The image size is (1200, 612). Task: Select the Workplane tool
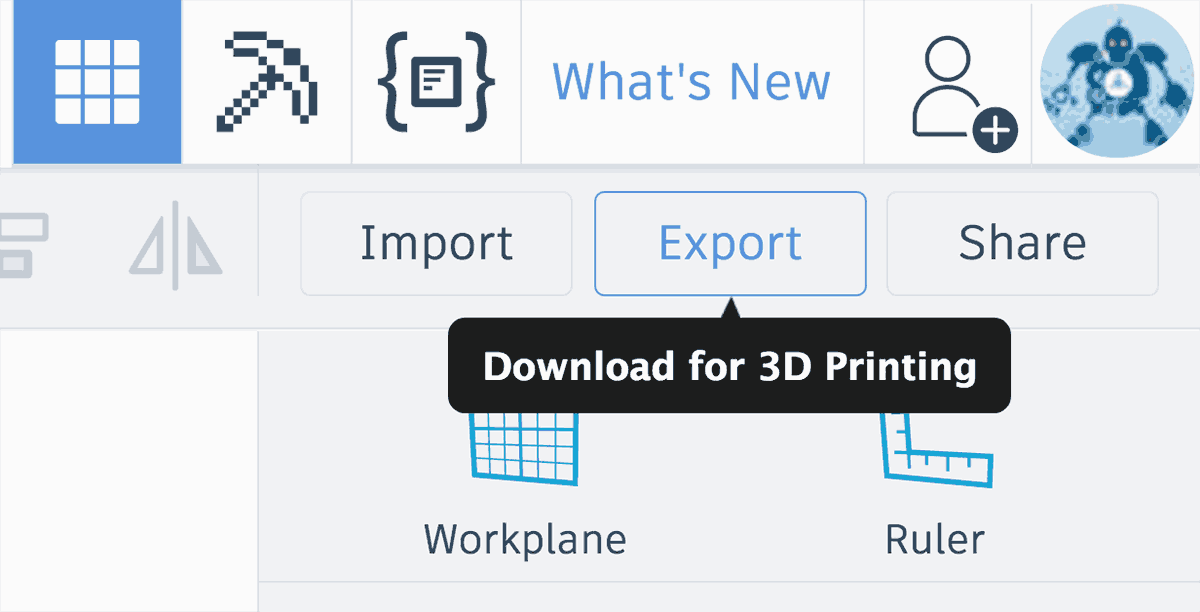525,485
